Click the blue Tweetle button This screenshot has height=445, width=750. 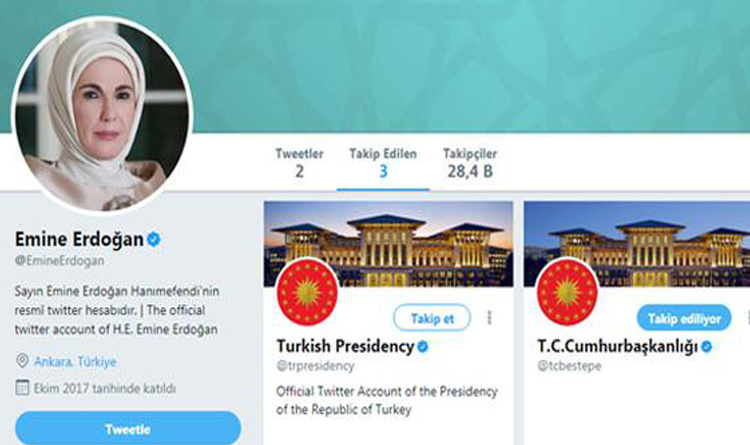point(128,429)
